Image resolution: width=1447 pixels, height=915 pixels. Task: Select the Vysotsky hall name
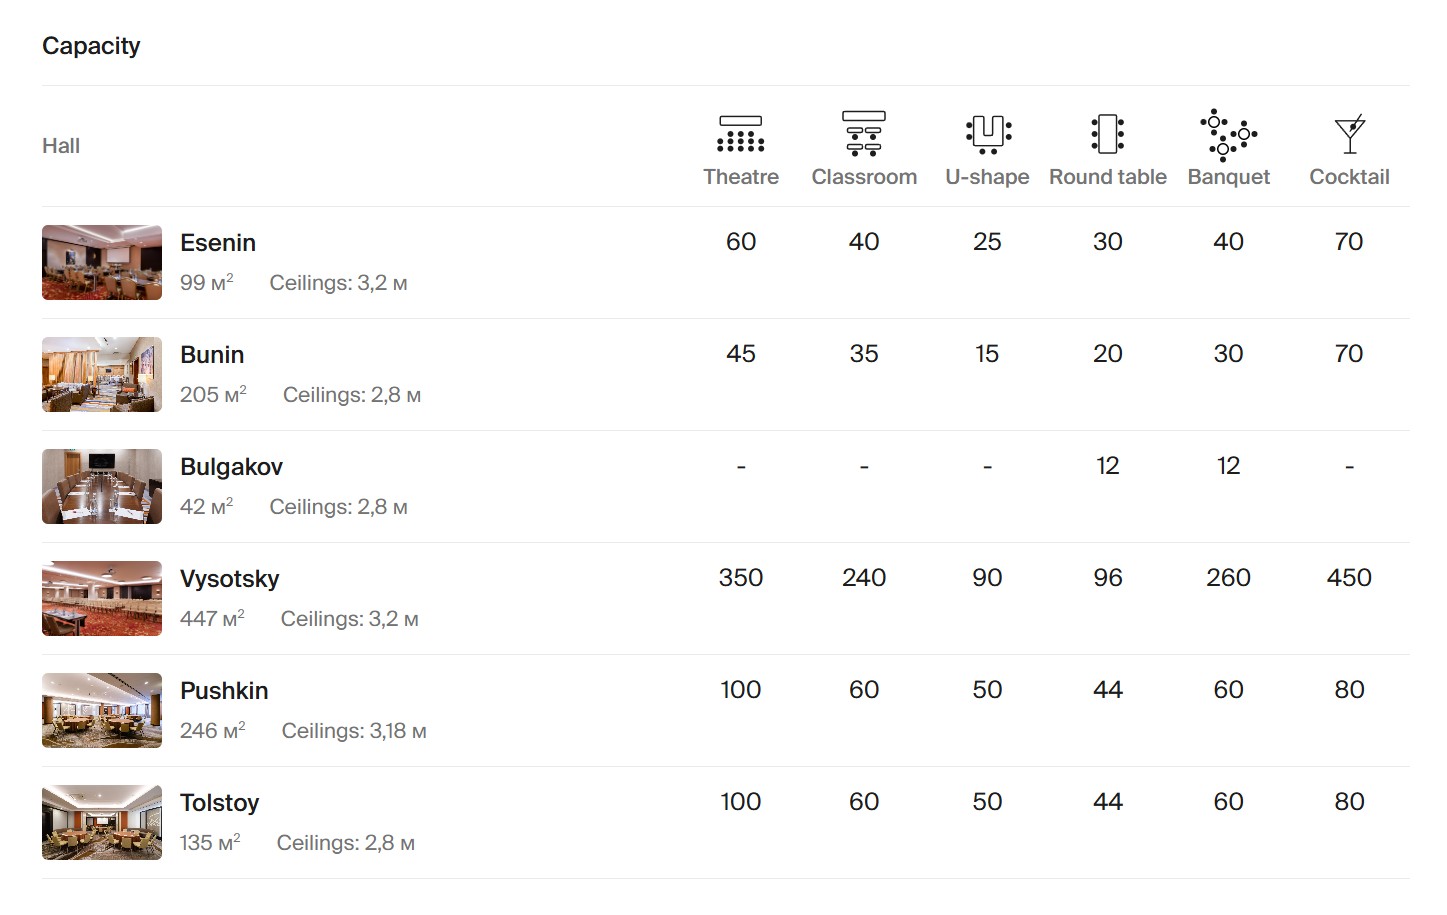(229, 579)
